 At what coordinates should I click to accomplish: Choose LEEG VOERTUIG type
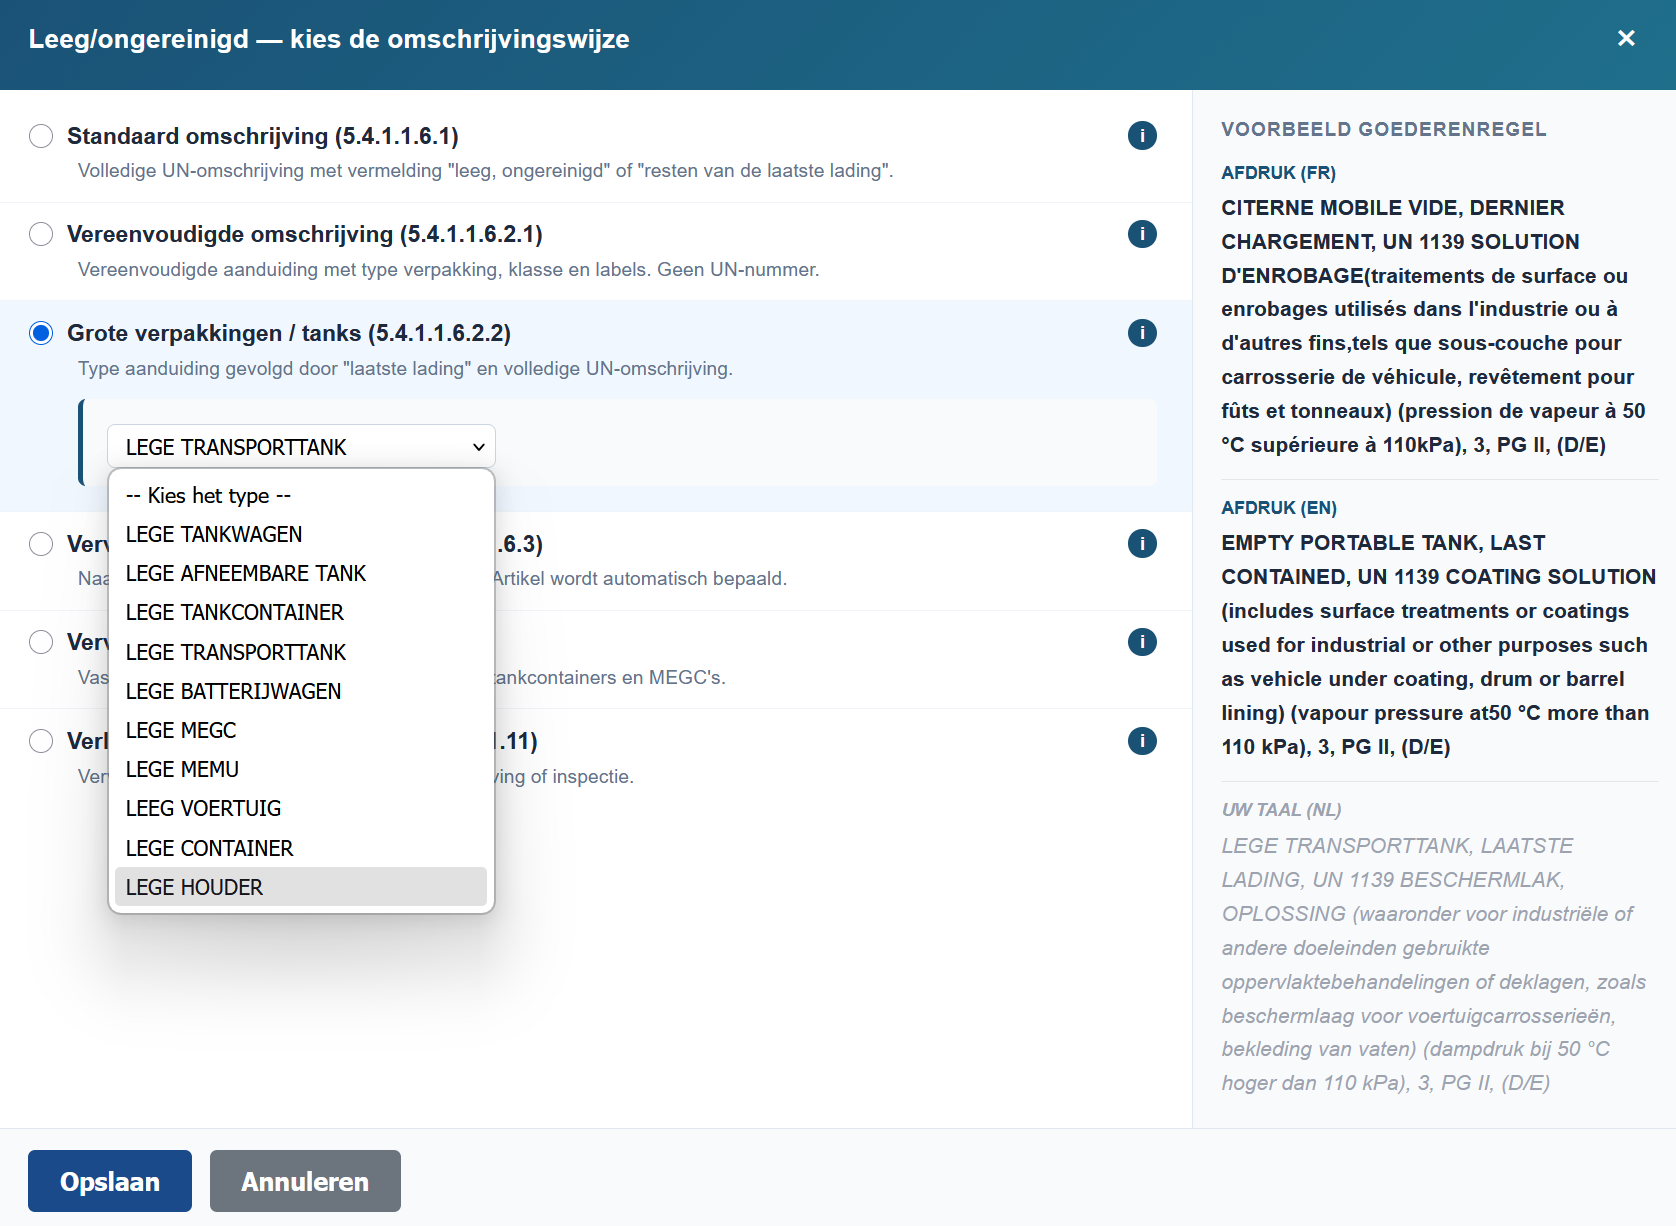coord(203,809)
